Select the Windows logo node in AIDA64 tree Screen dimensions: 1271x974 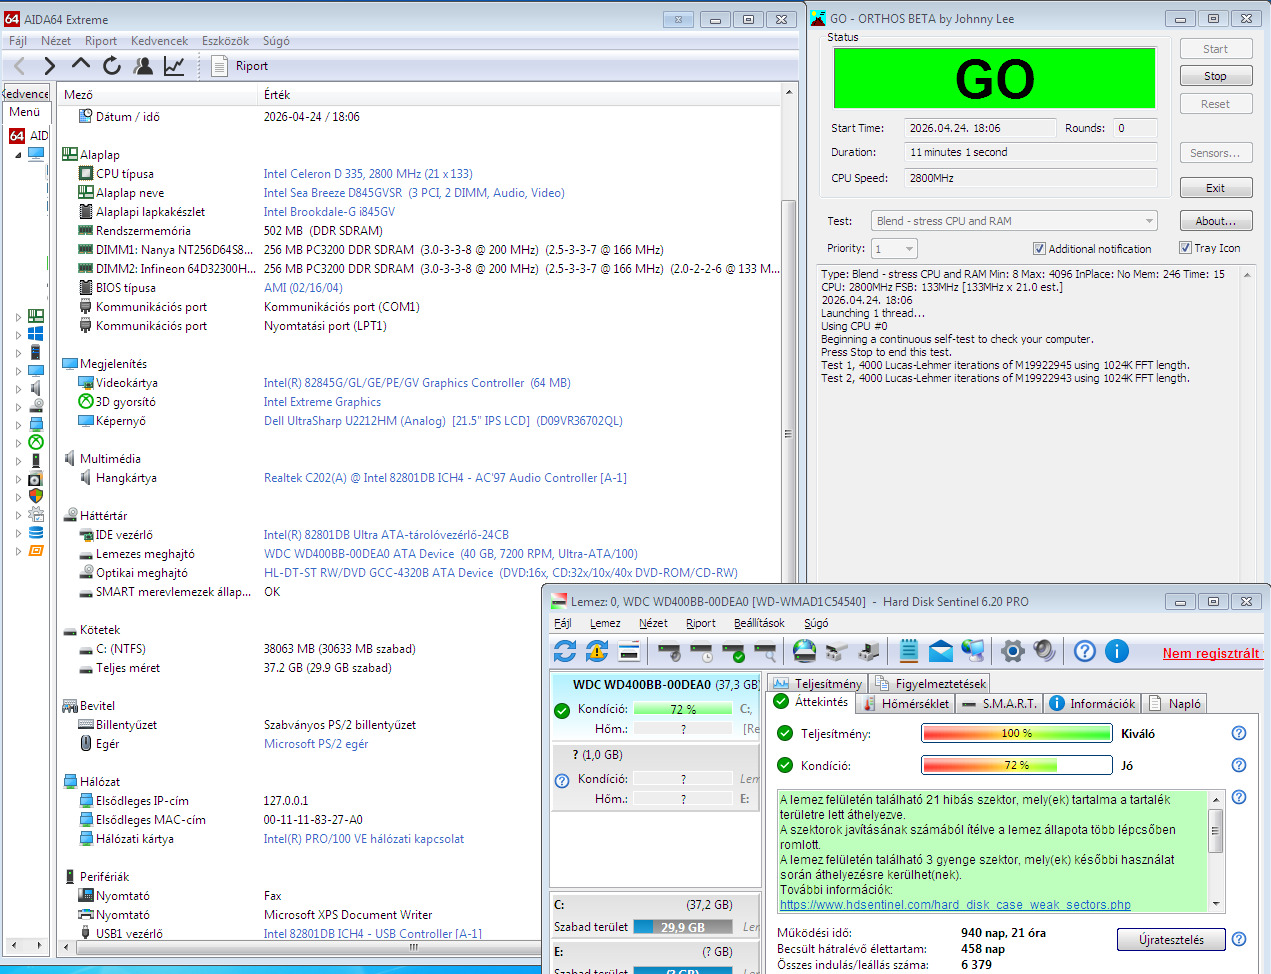36,334
